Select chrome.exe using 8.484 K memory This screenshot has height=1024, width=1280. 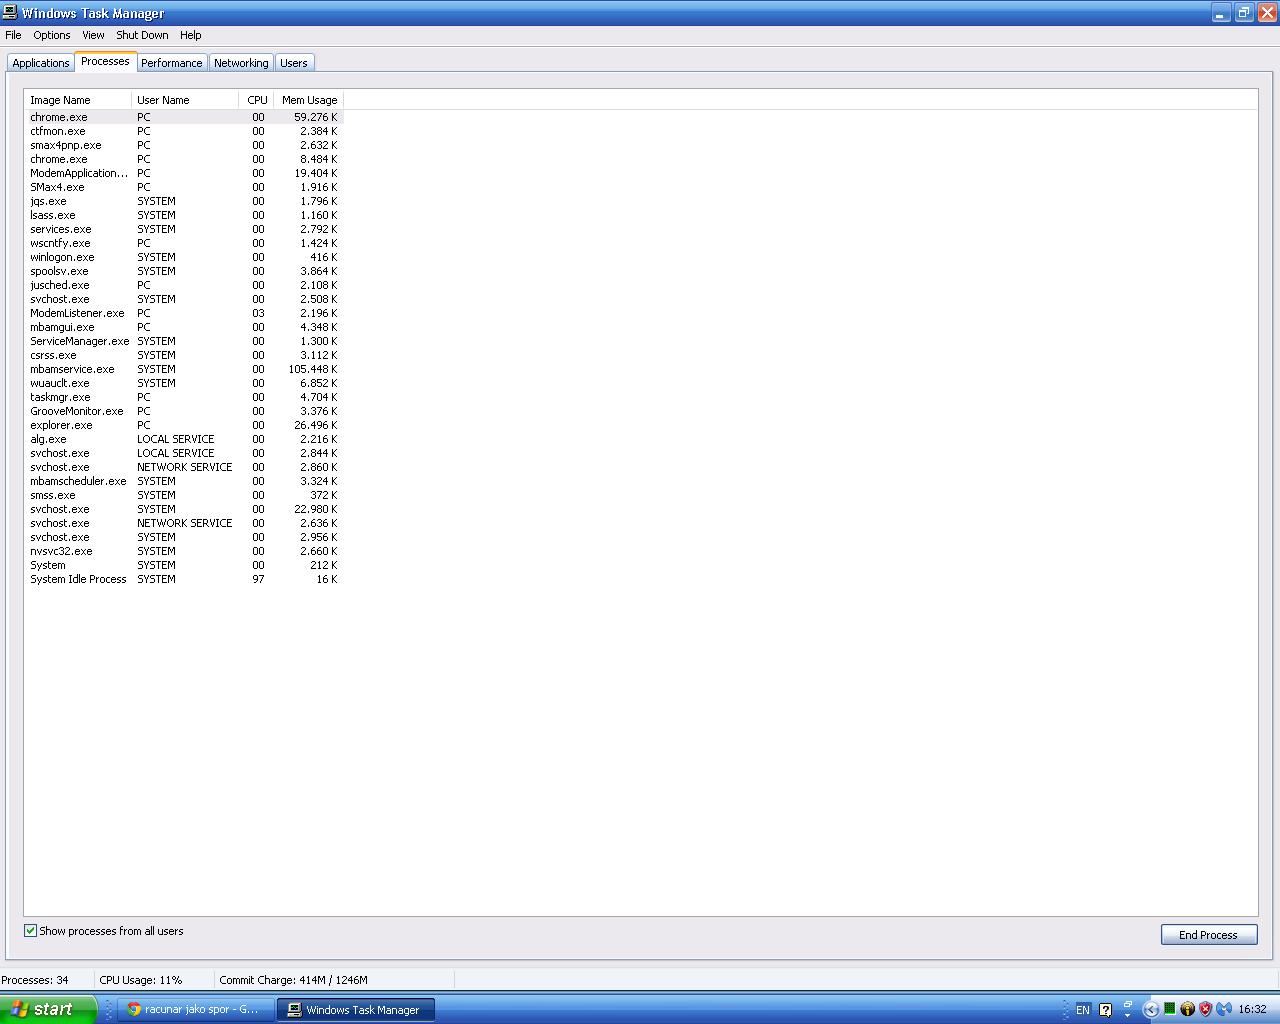(184, 159)
